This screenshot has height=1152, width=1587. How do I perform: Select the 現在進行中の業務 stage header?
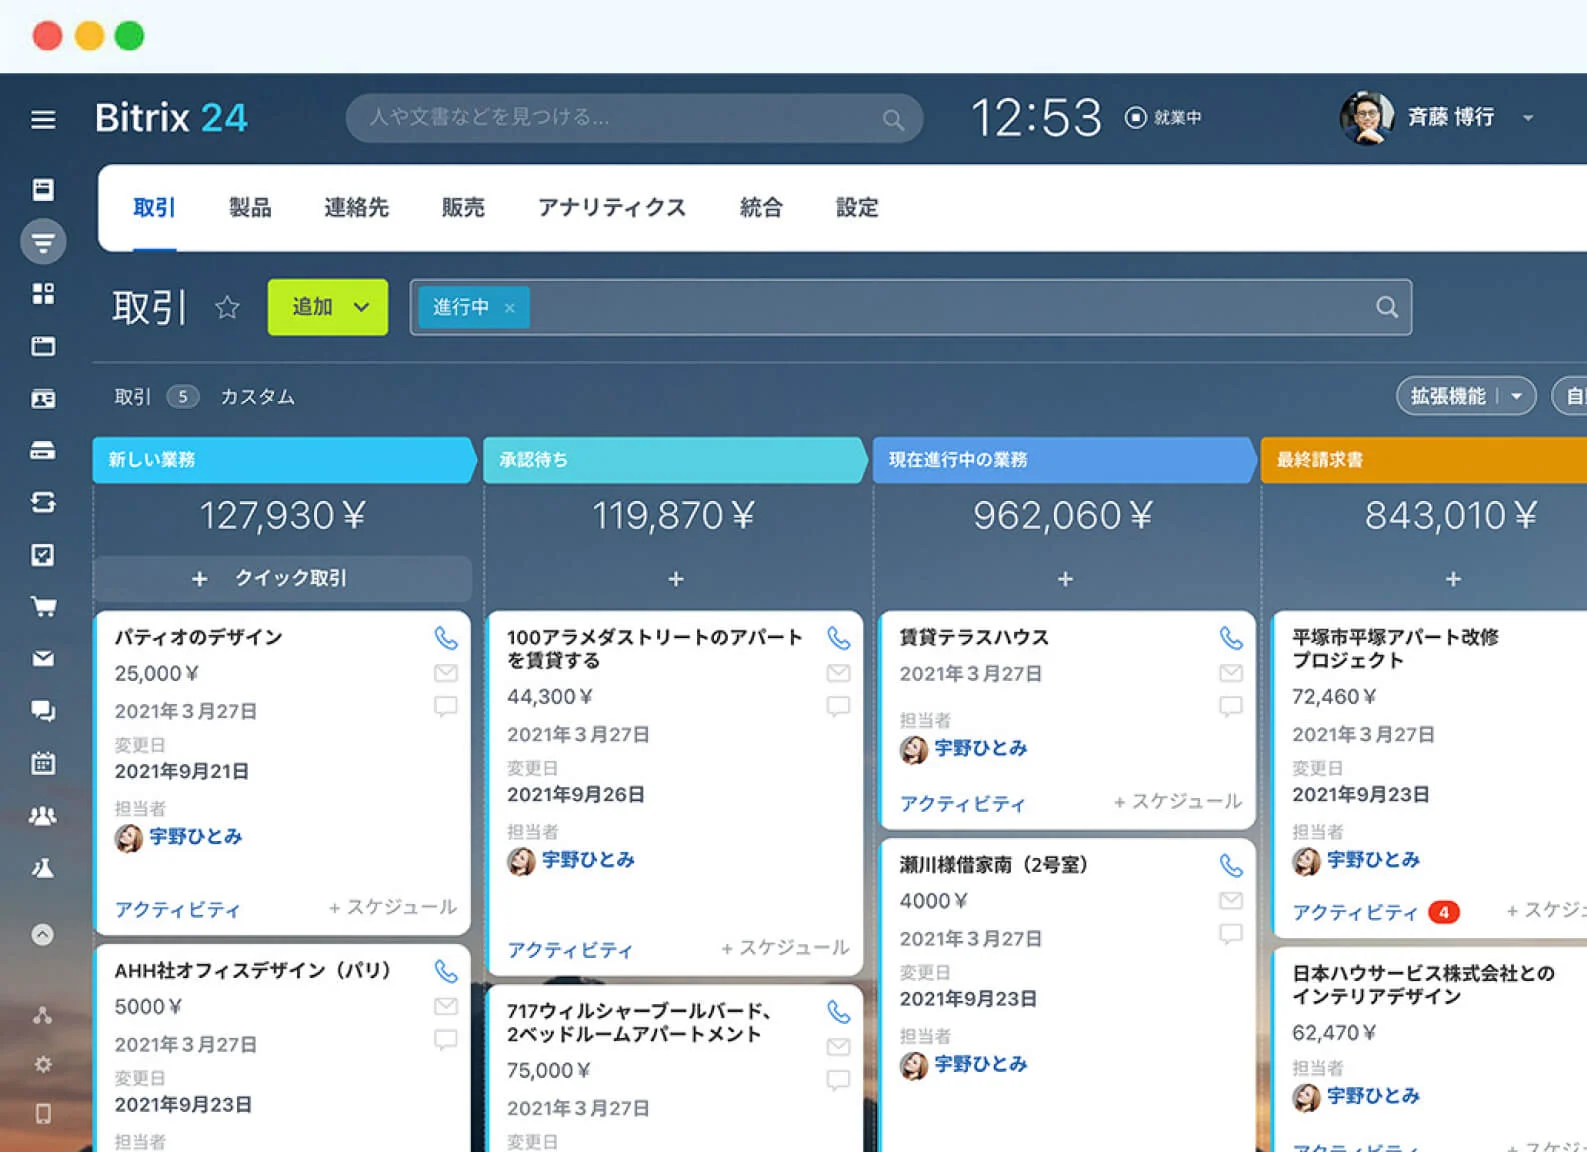[x=1065, y=460]
